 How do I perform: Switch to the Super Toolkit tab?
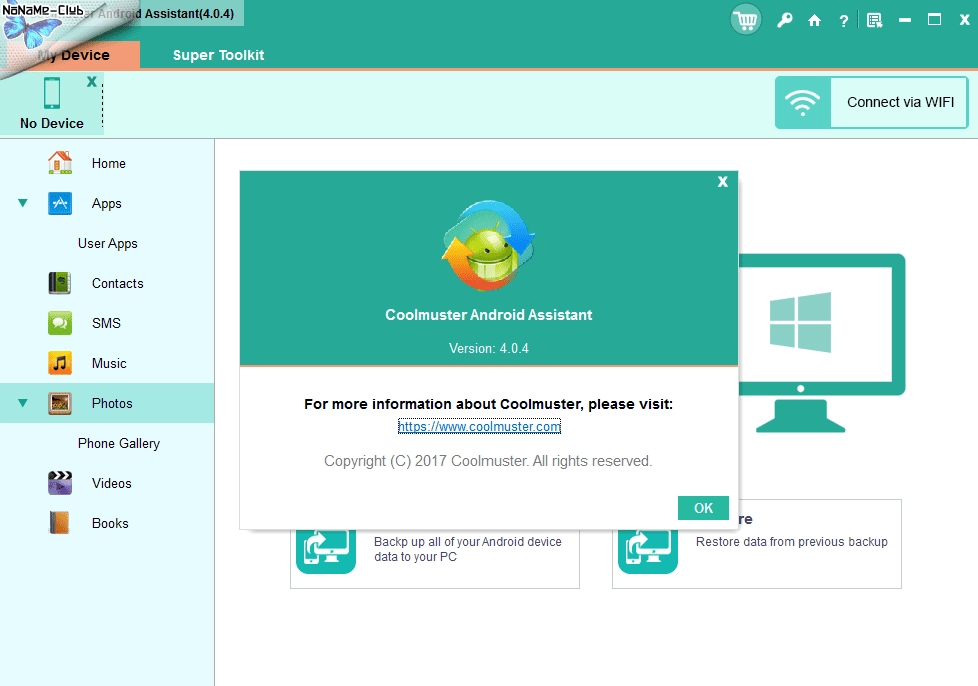tap(218, 55)
